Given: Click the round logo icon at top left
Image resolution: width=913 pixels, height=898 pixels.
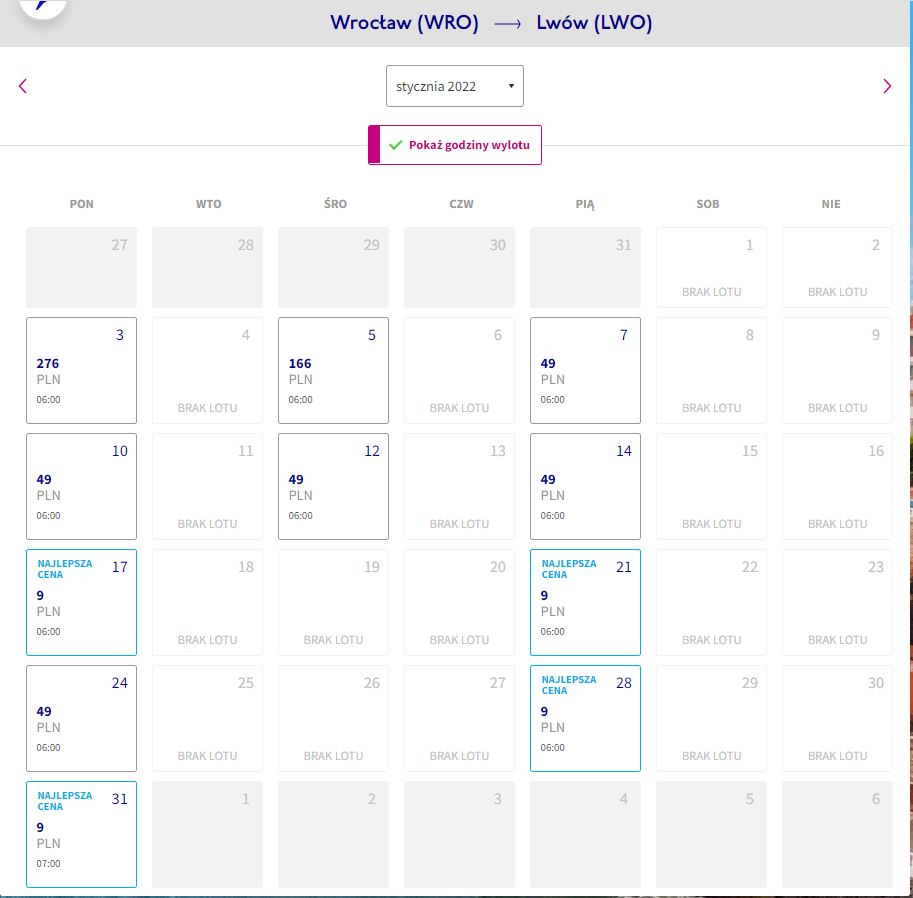Looking at the screenshot, I should pyautogui.click(x=43, y=6).
